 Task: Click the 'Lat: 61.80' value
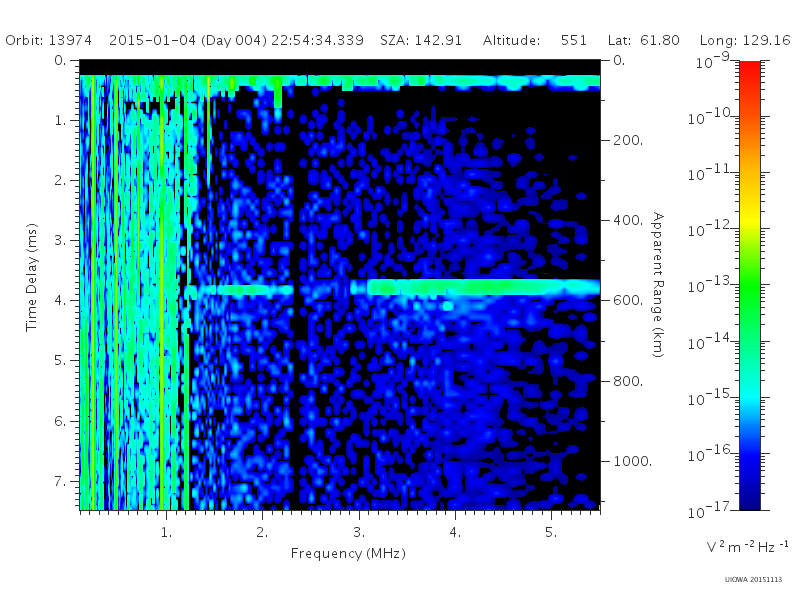click(644, 40)
